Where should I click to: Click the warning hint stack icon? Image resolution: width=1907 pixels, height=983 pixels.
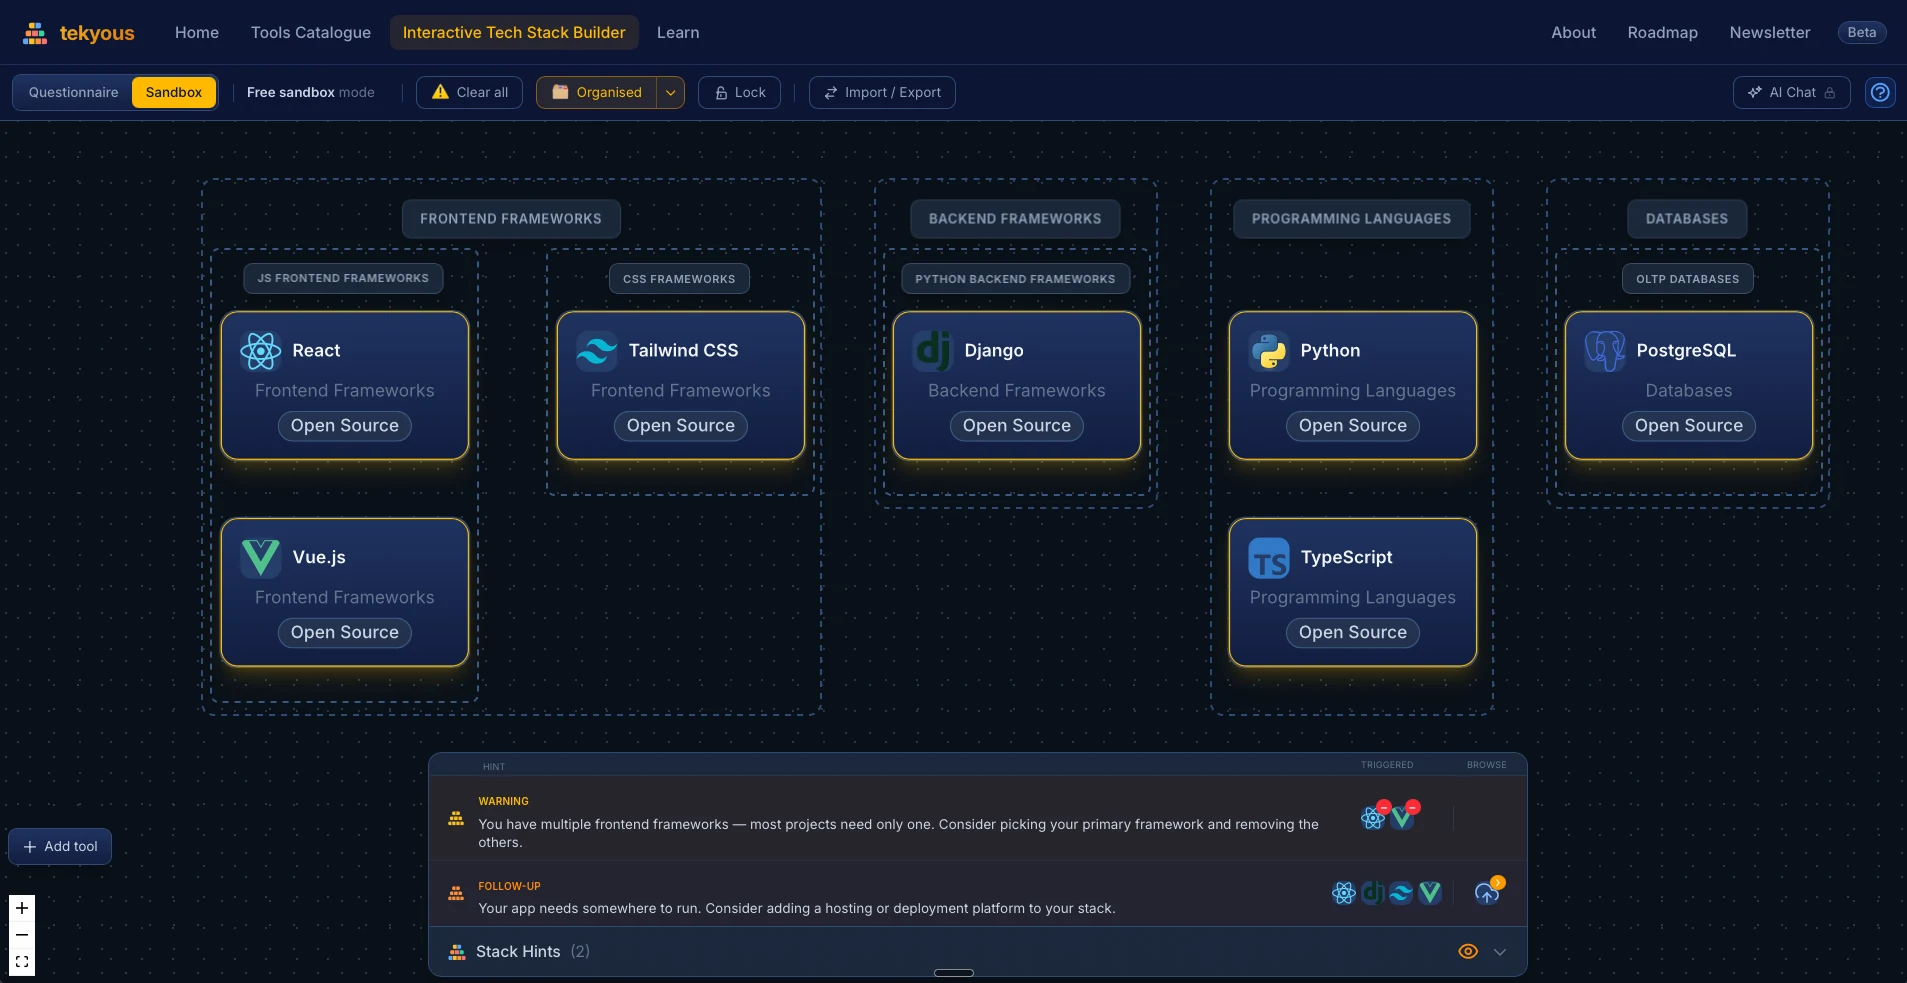pyautogui.click(x=456, y=818)
